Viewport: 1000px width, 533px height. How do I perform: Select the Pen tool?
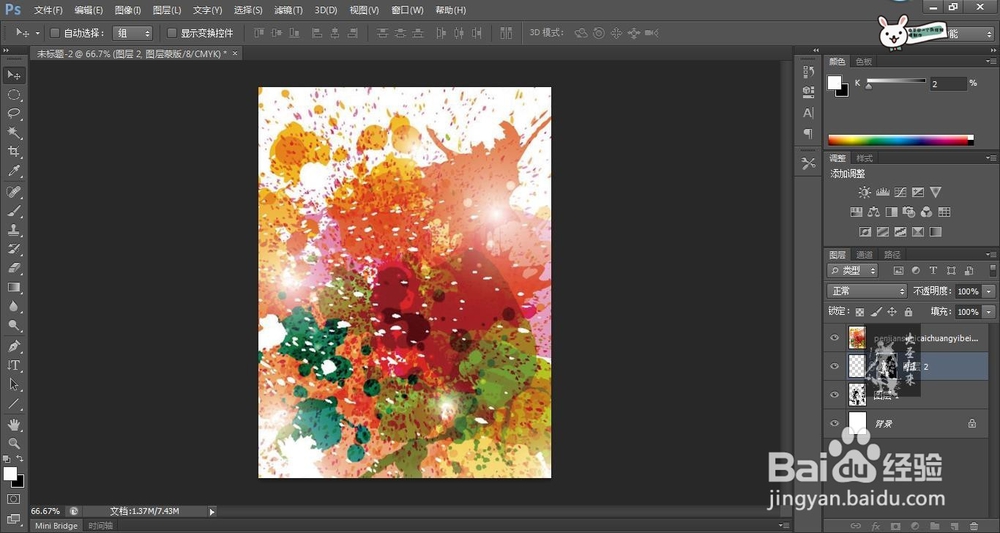[x=14, y=347]
